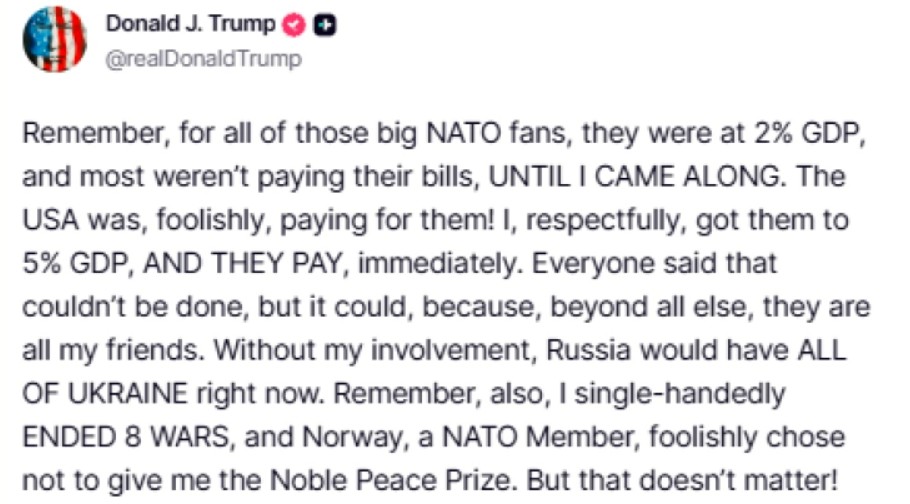The height and width of the screenshot is (504, 910).
Task: Click the flag-themed profile avatar
Action: pos(54,39)
